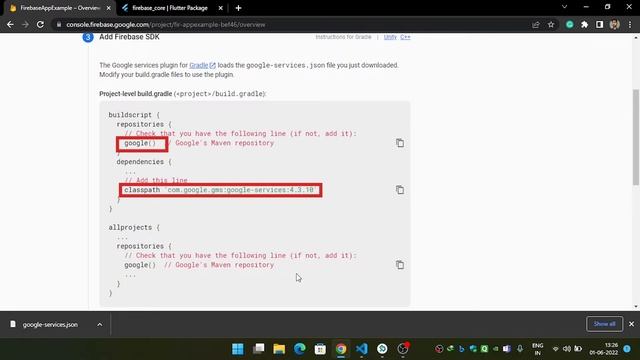Copy the classpath google-services line
Screen dimensions: 640x360
point(400,190)
